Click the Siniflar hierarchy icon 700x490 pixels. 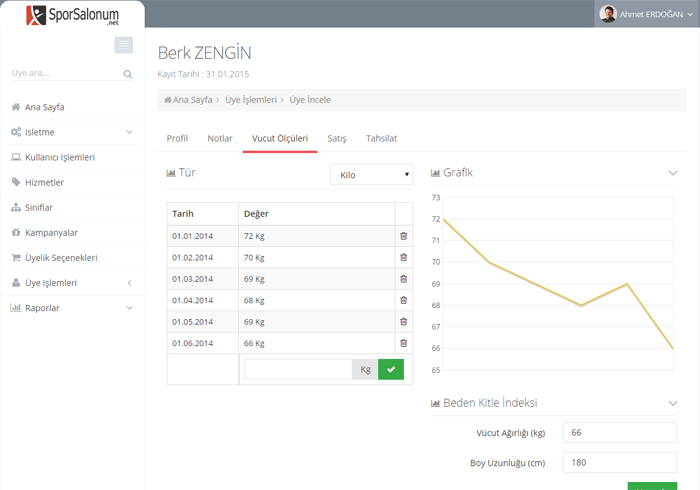click(x=16, y=208)
